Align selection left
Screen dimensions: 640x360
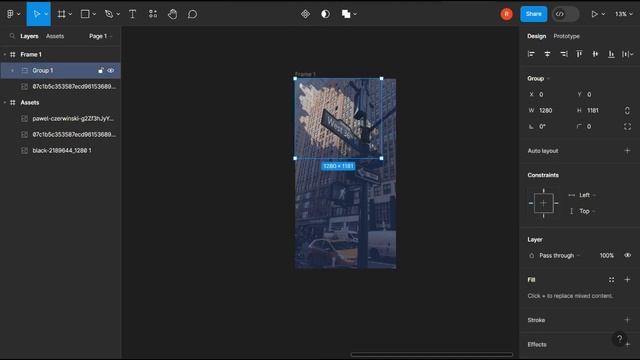coord(531,54)
